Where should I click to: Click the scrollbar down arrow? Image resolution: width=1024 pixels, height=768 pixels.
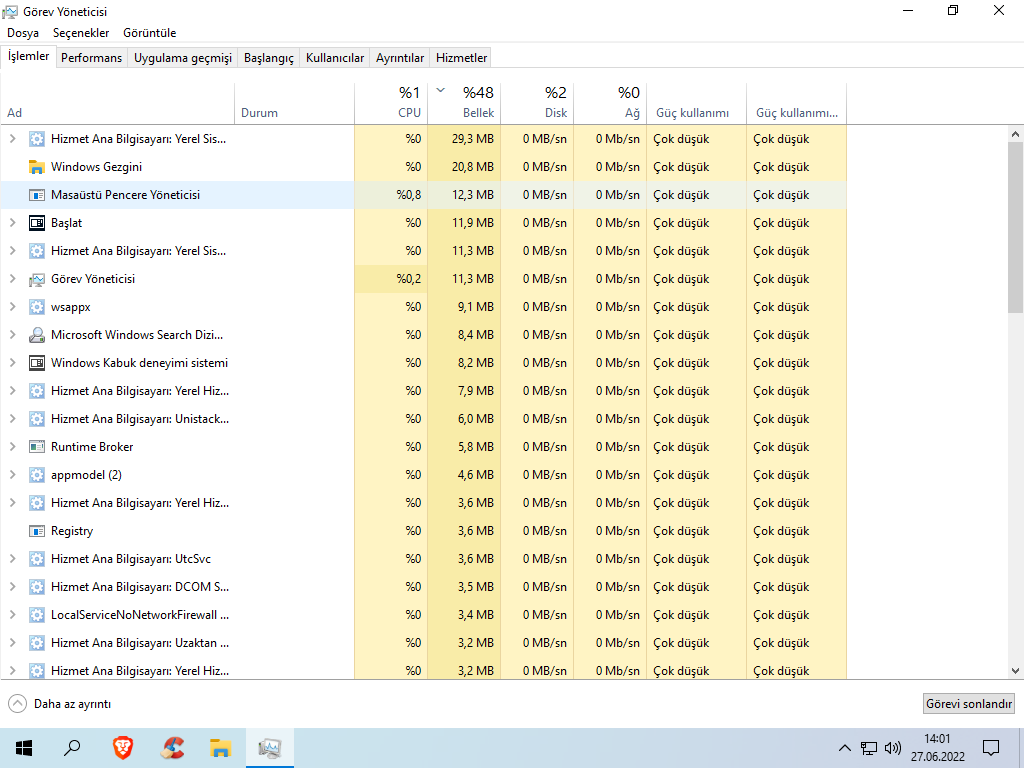coord(1015,671)
